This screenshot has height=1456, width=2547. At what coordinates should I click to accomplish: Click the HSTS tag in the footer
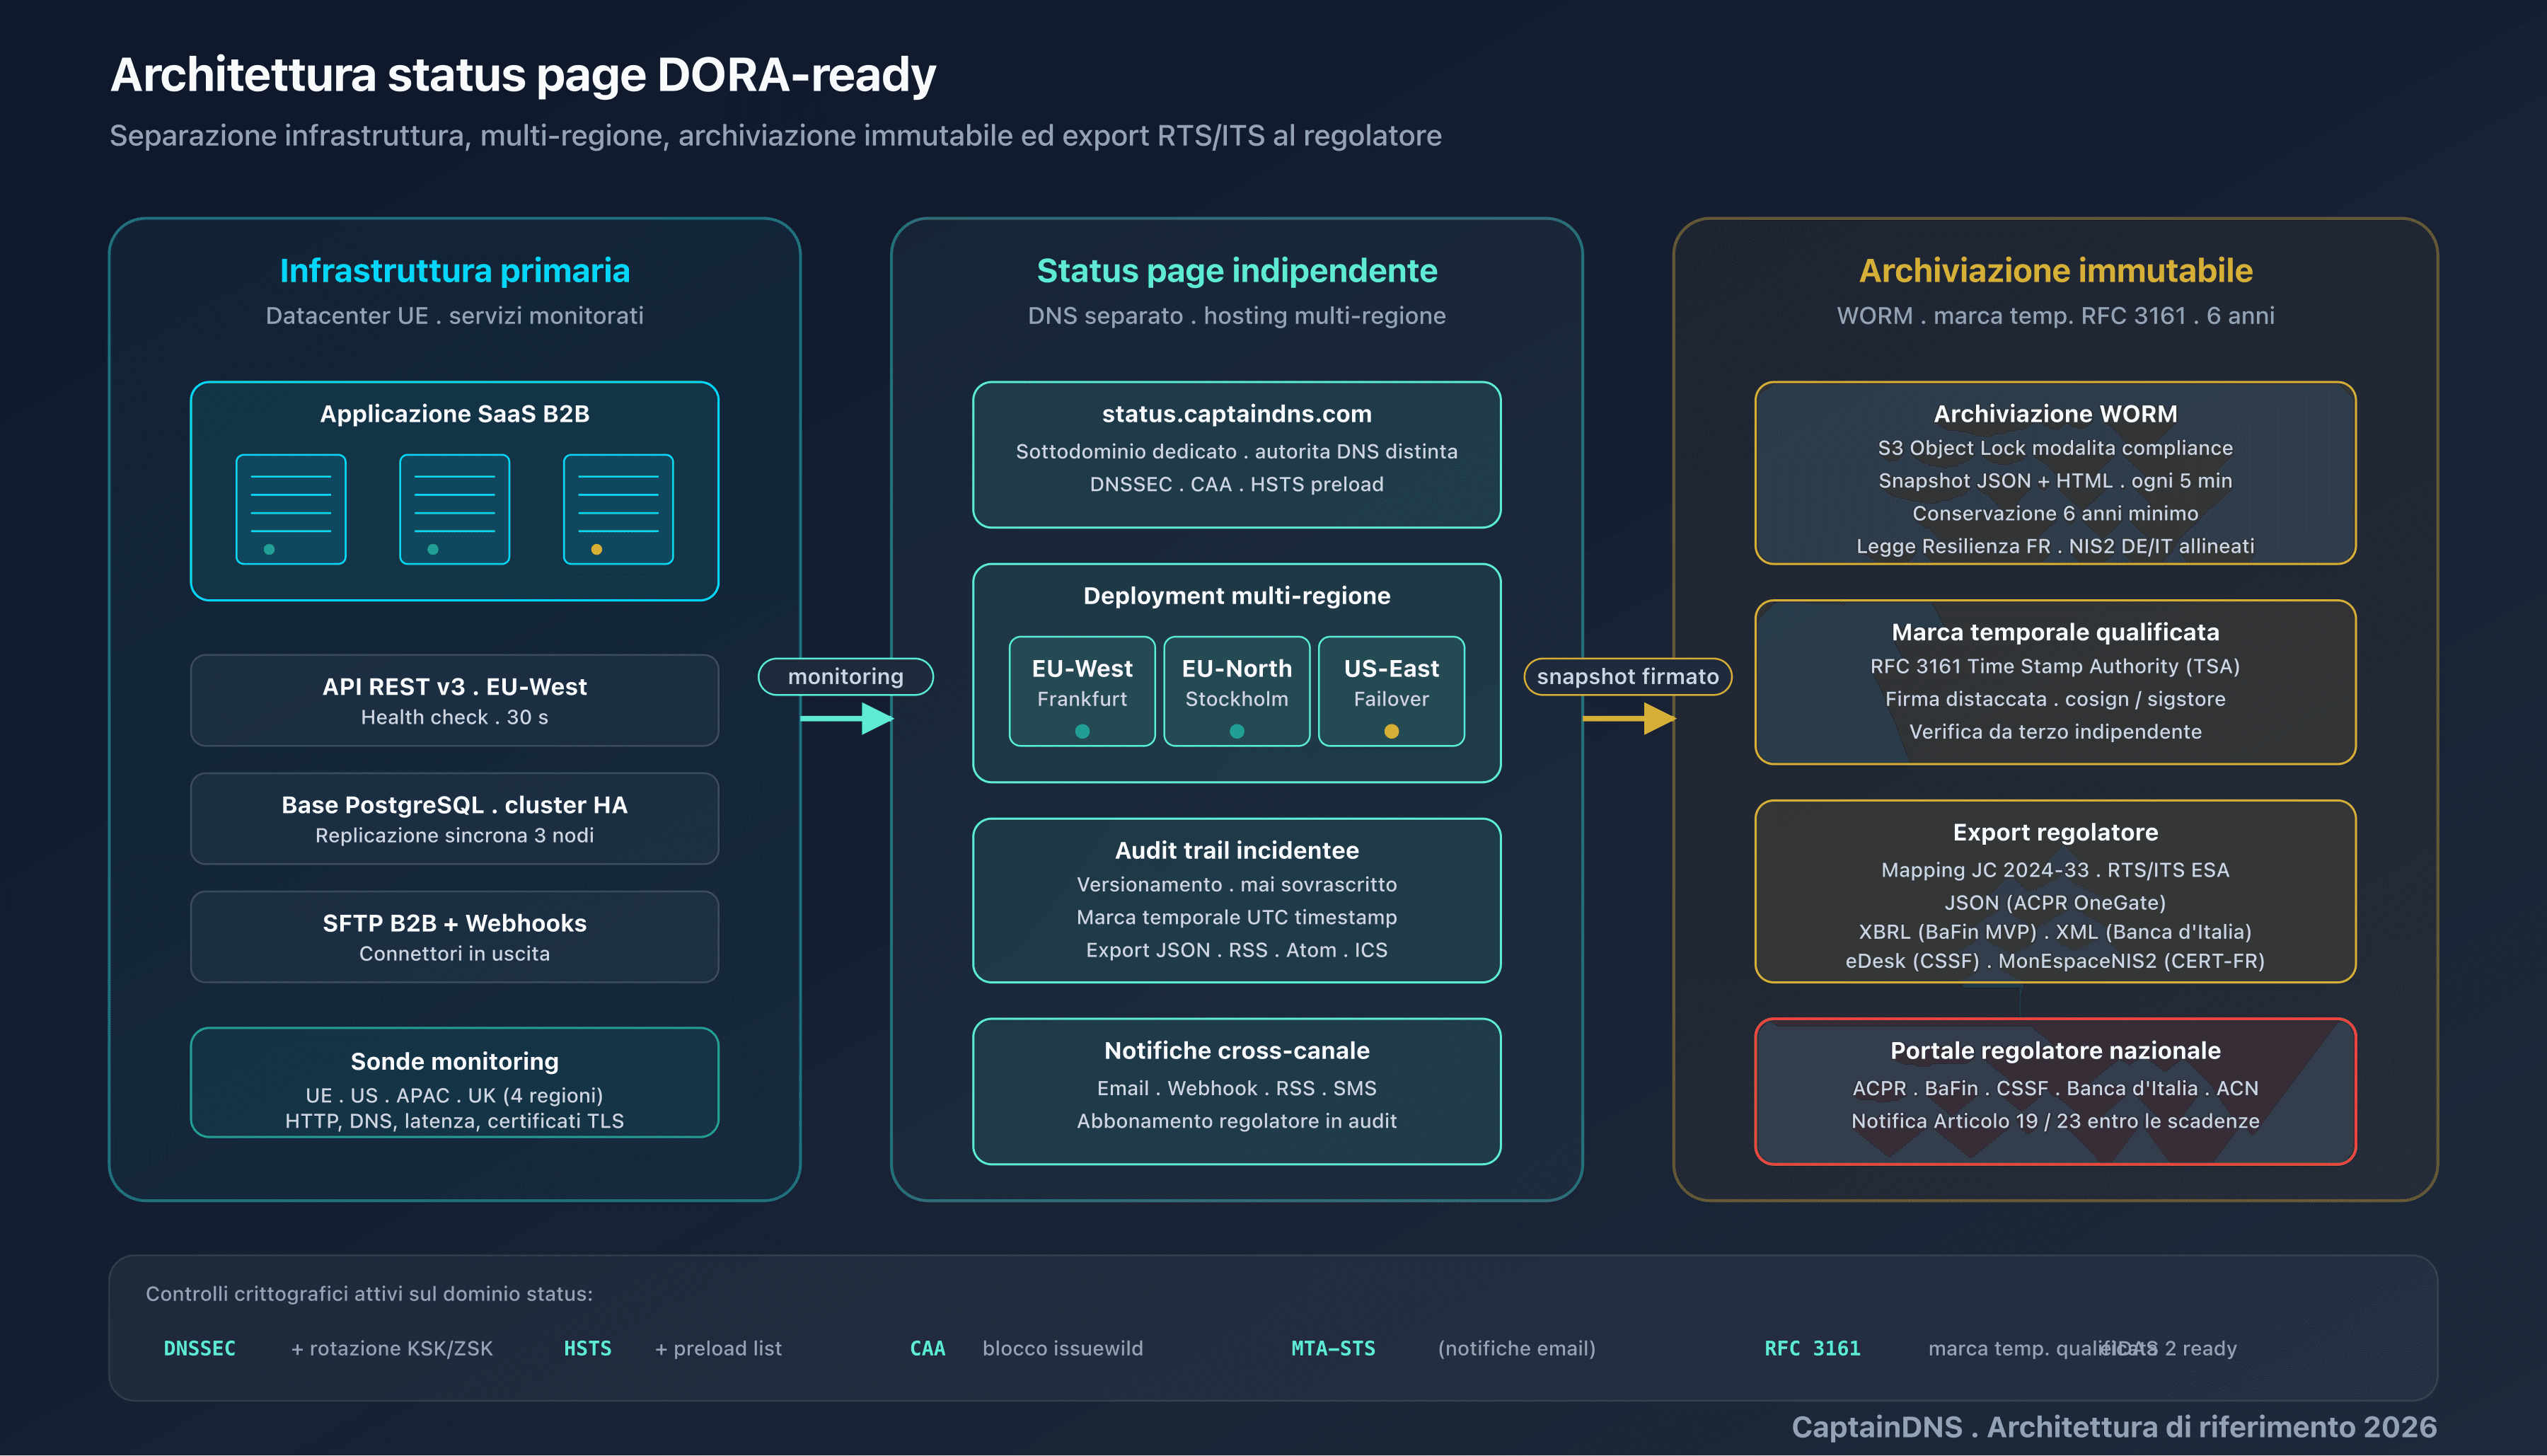tap(587, 1348)
